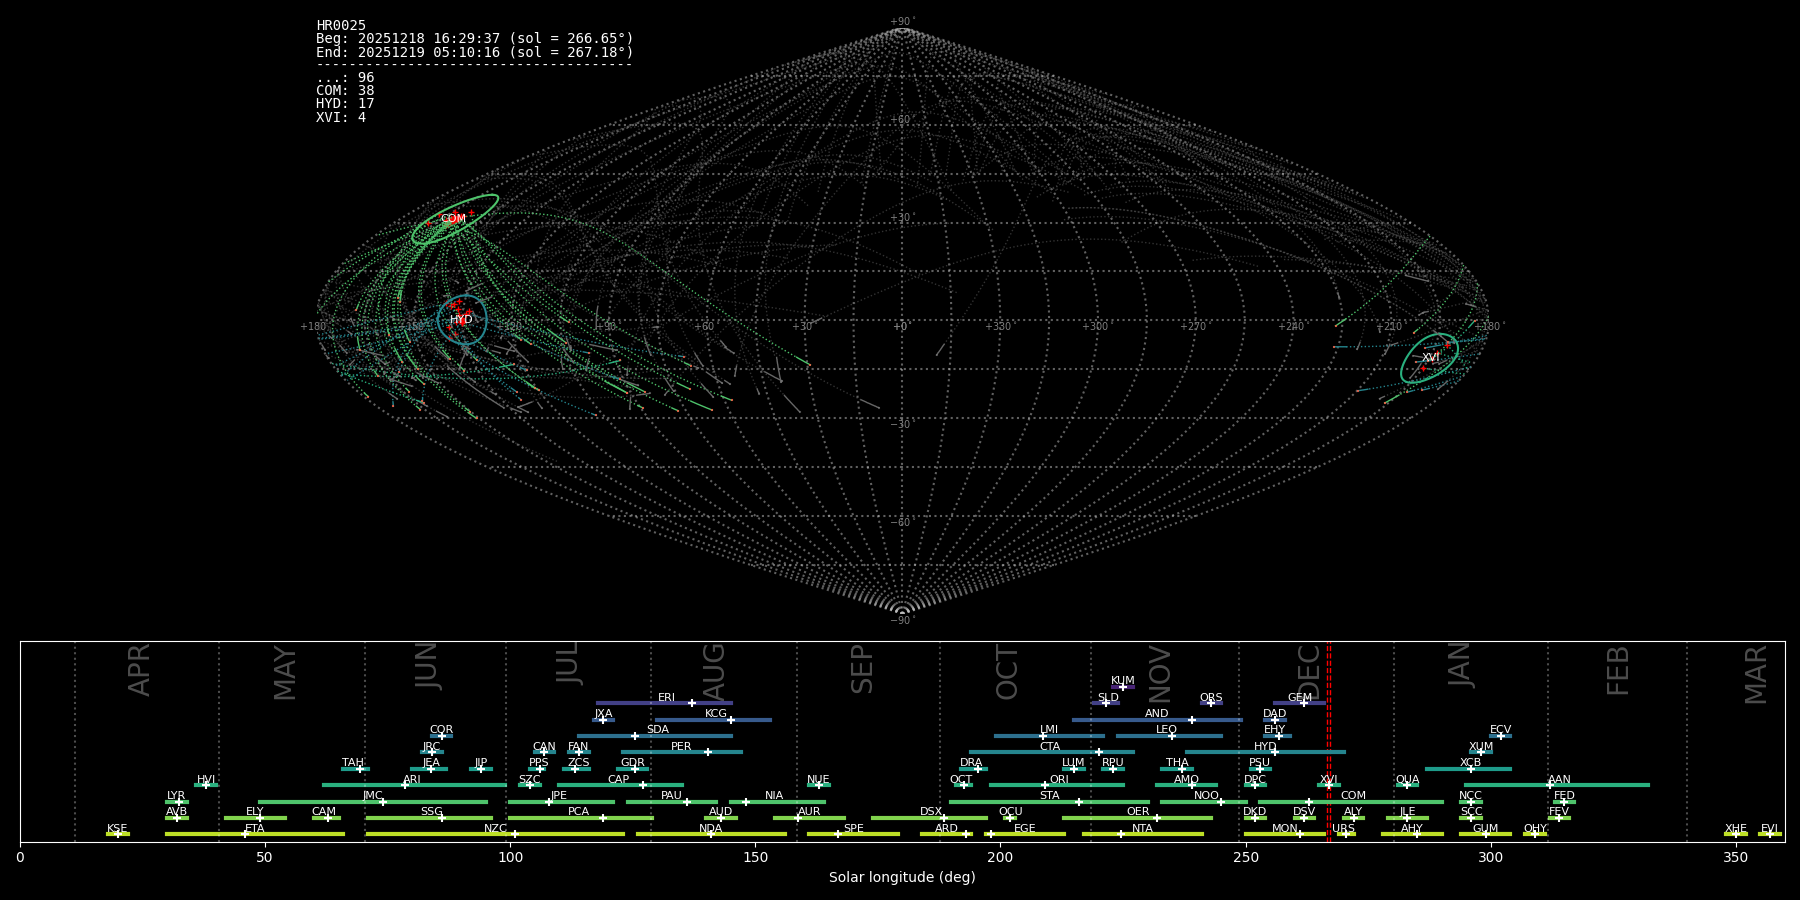1800x900 pixels.
Task: Click the AUG month label
Action: 713,671
